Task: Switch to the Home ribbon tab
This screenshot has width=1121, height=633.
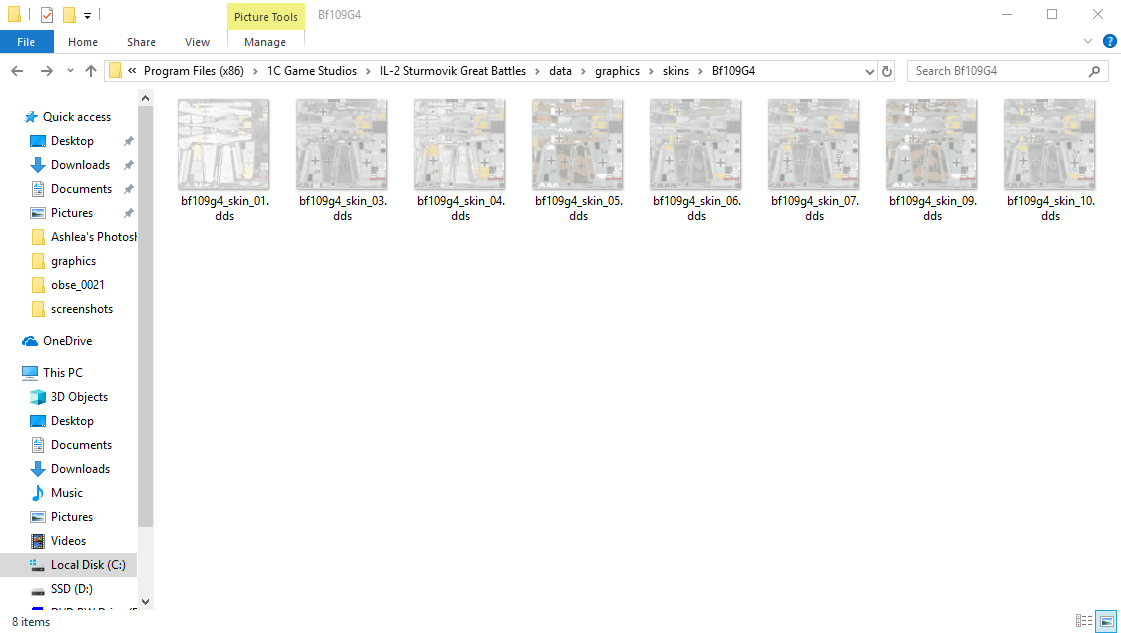Action: pos(83,42)
